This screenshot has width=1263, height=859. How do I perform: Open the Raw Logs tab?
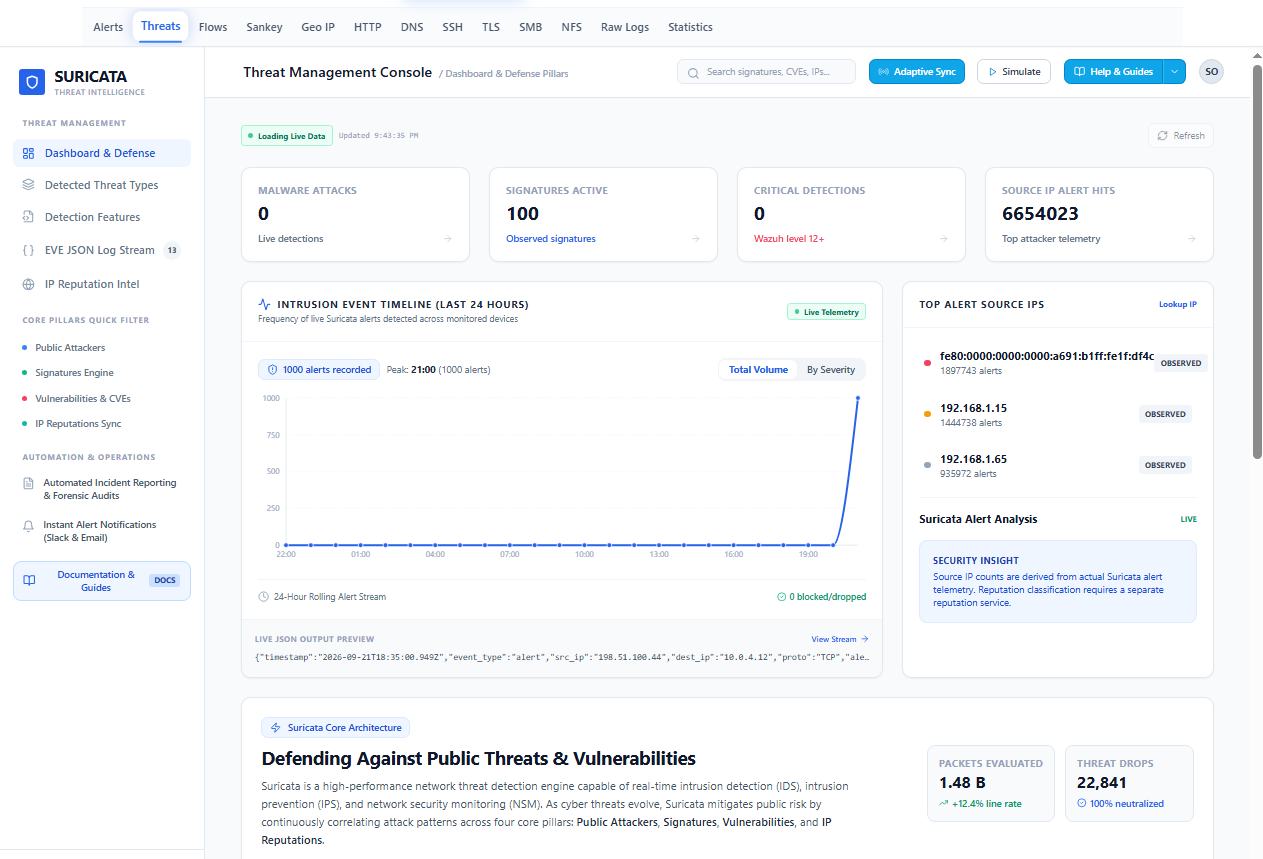(625, 27)
